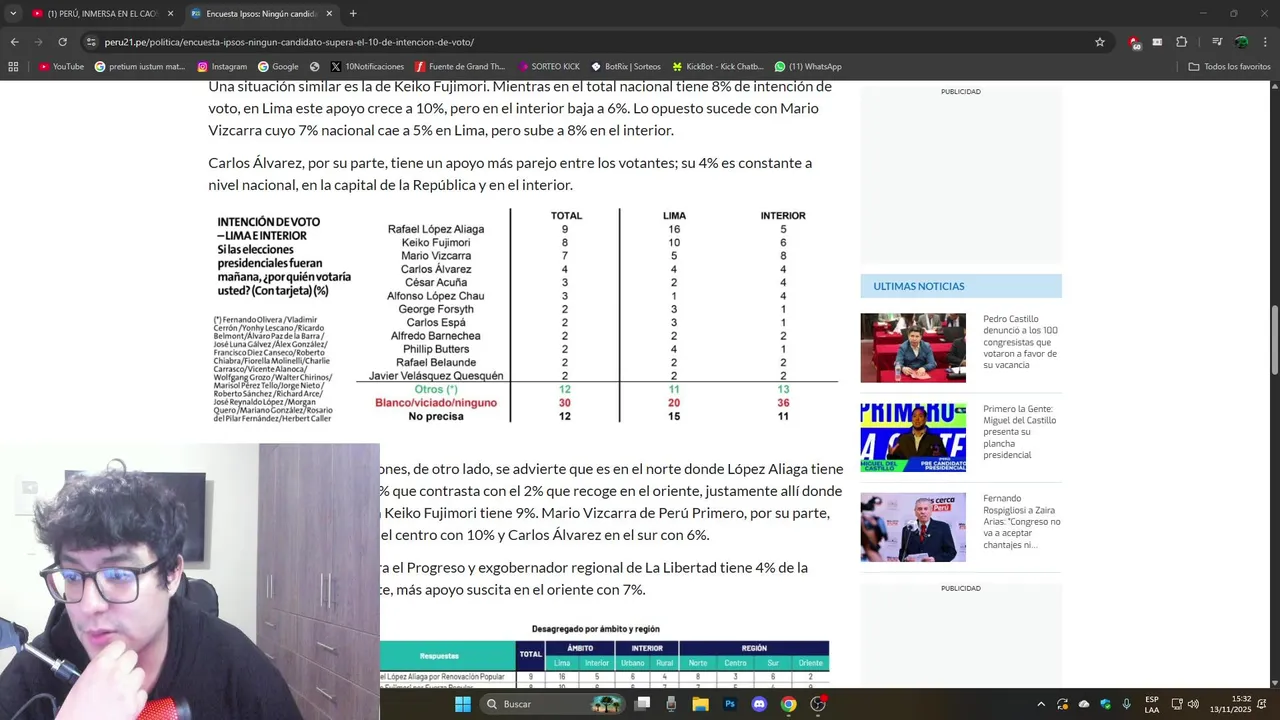This screenshot has width=1280, height=720.
Task: Open a new tab with plus button
Action: (x=353, y=14)
